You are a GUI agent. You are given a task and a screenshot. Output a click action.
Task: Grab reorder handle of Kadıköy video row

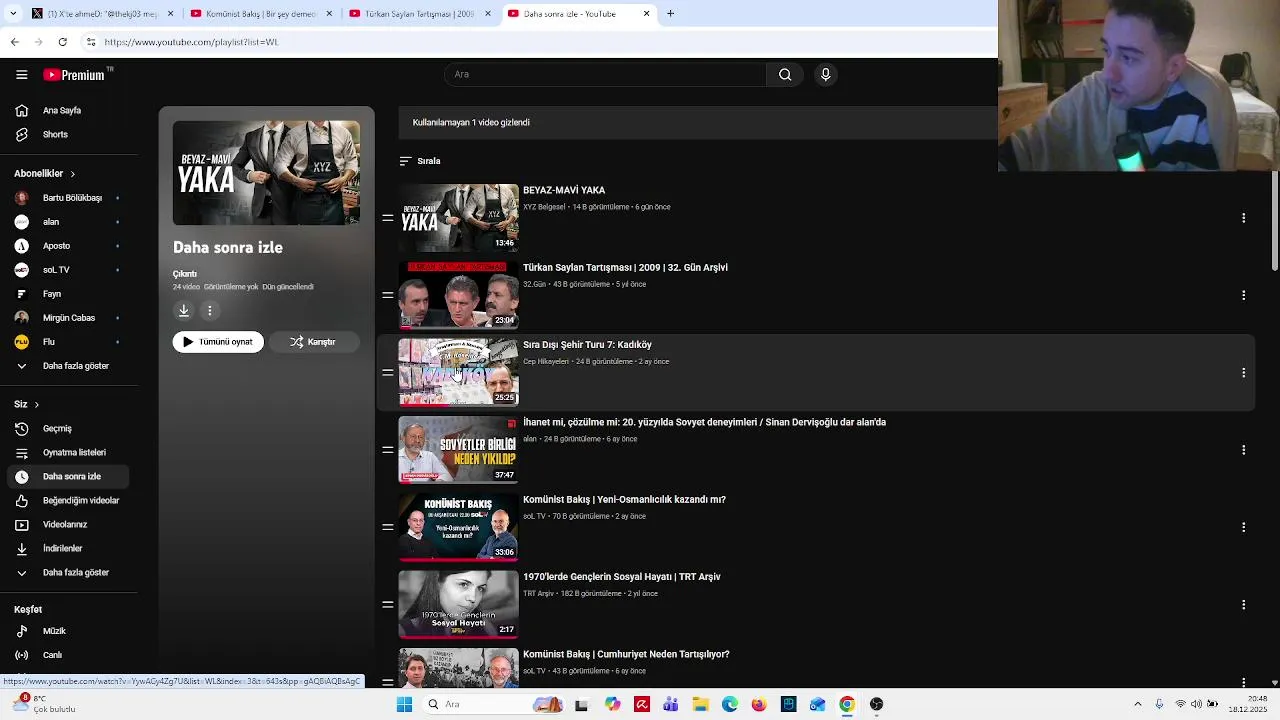pos(388,373)
